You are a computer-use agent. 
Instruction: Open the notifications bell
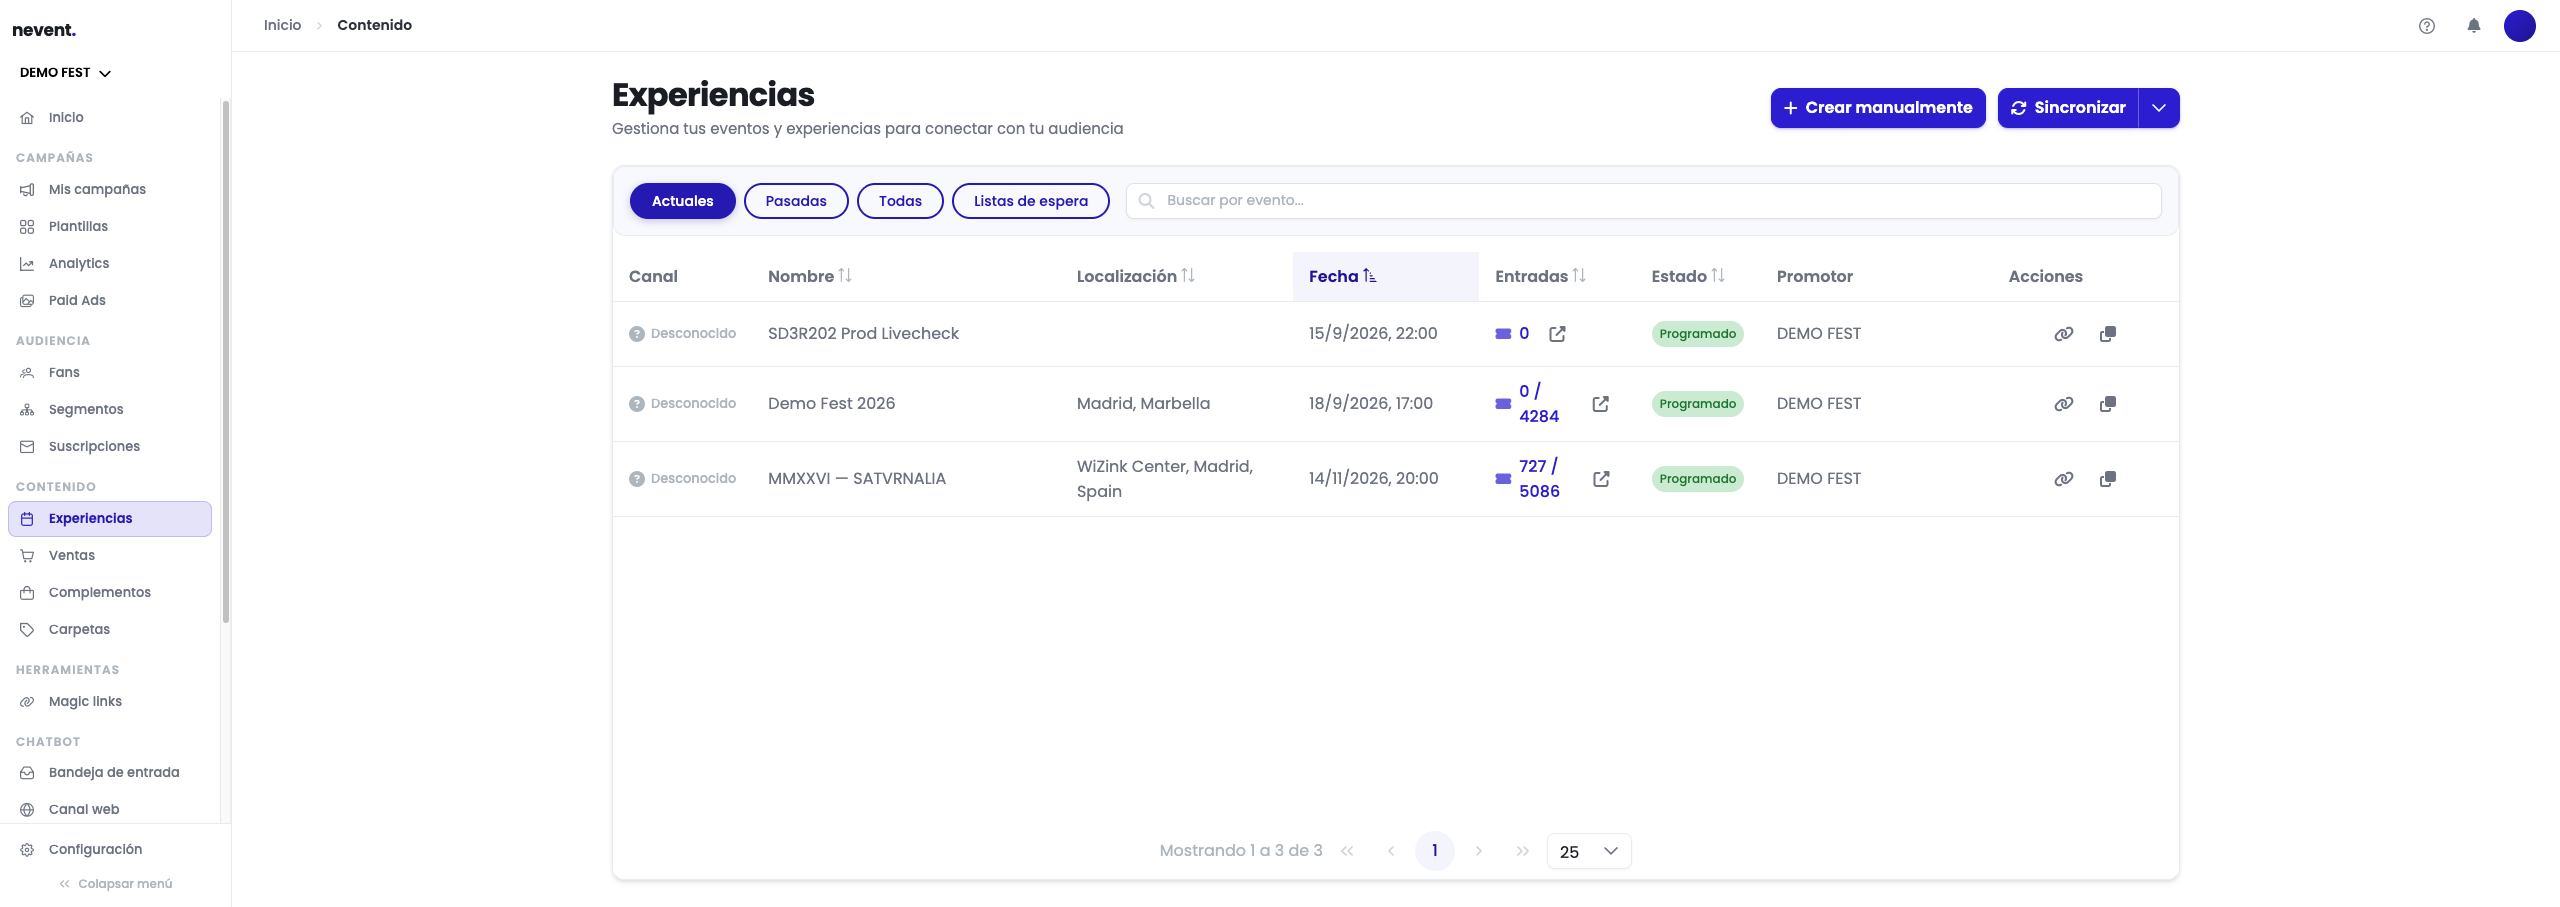2474,26
